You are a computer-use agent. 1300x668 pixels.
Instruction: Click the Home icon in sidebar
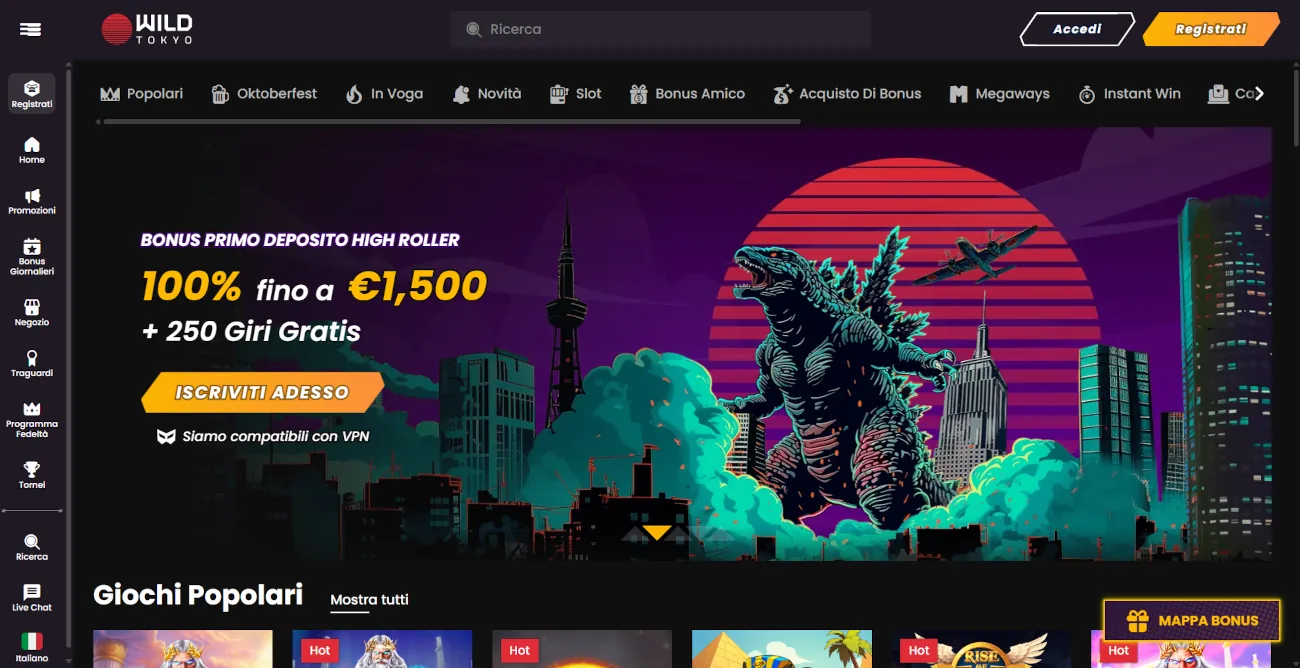click(32, 144)
